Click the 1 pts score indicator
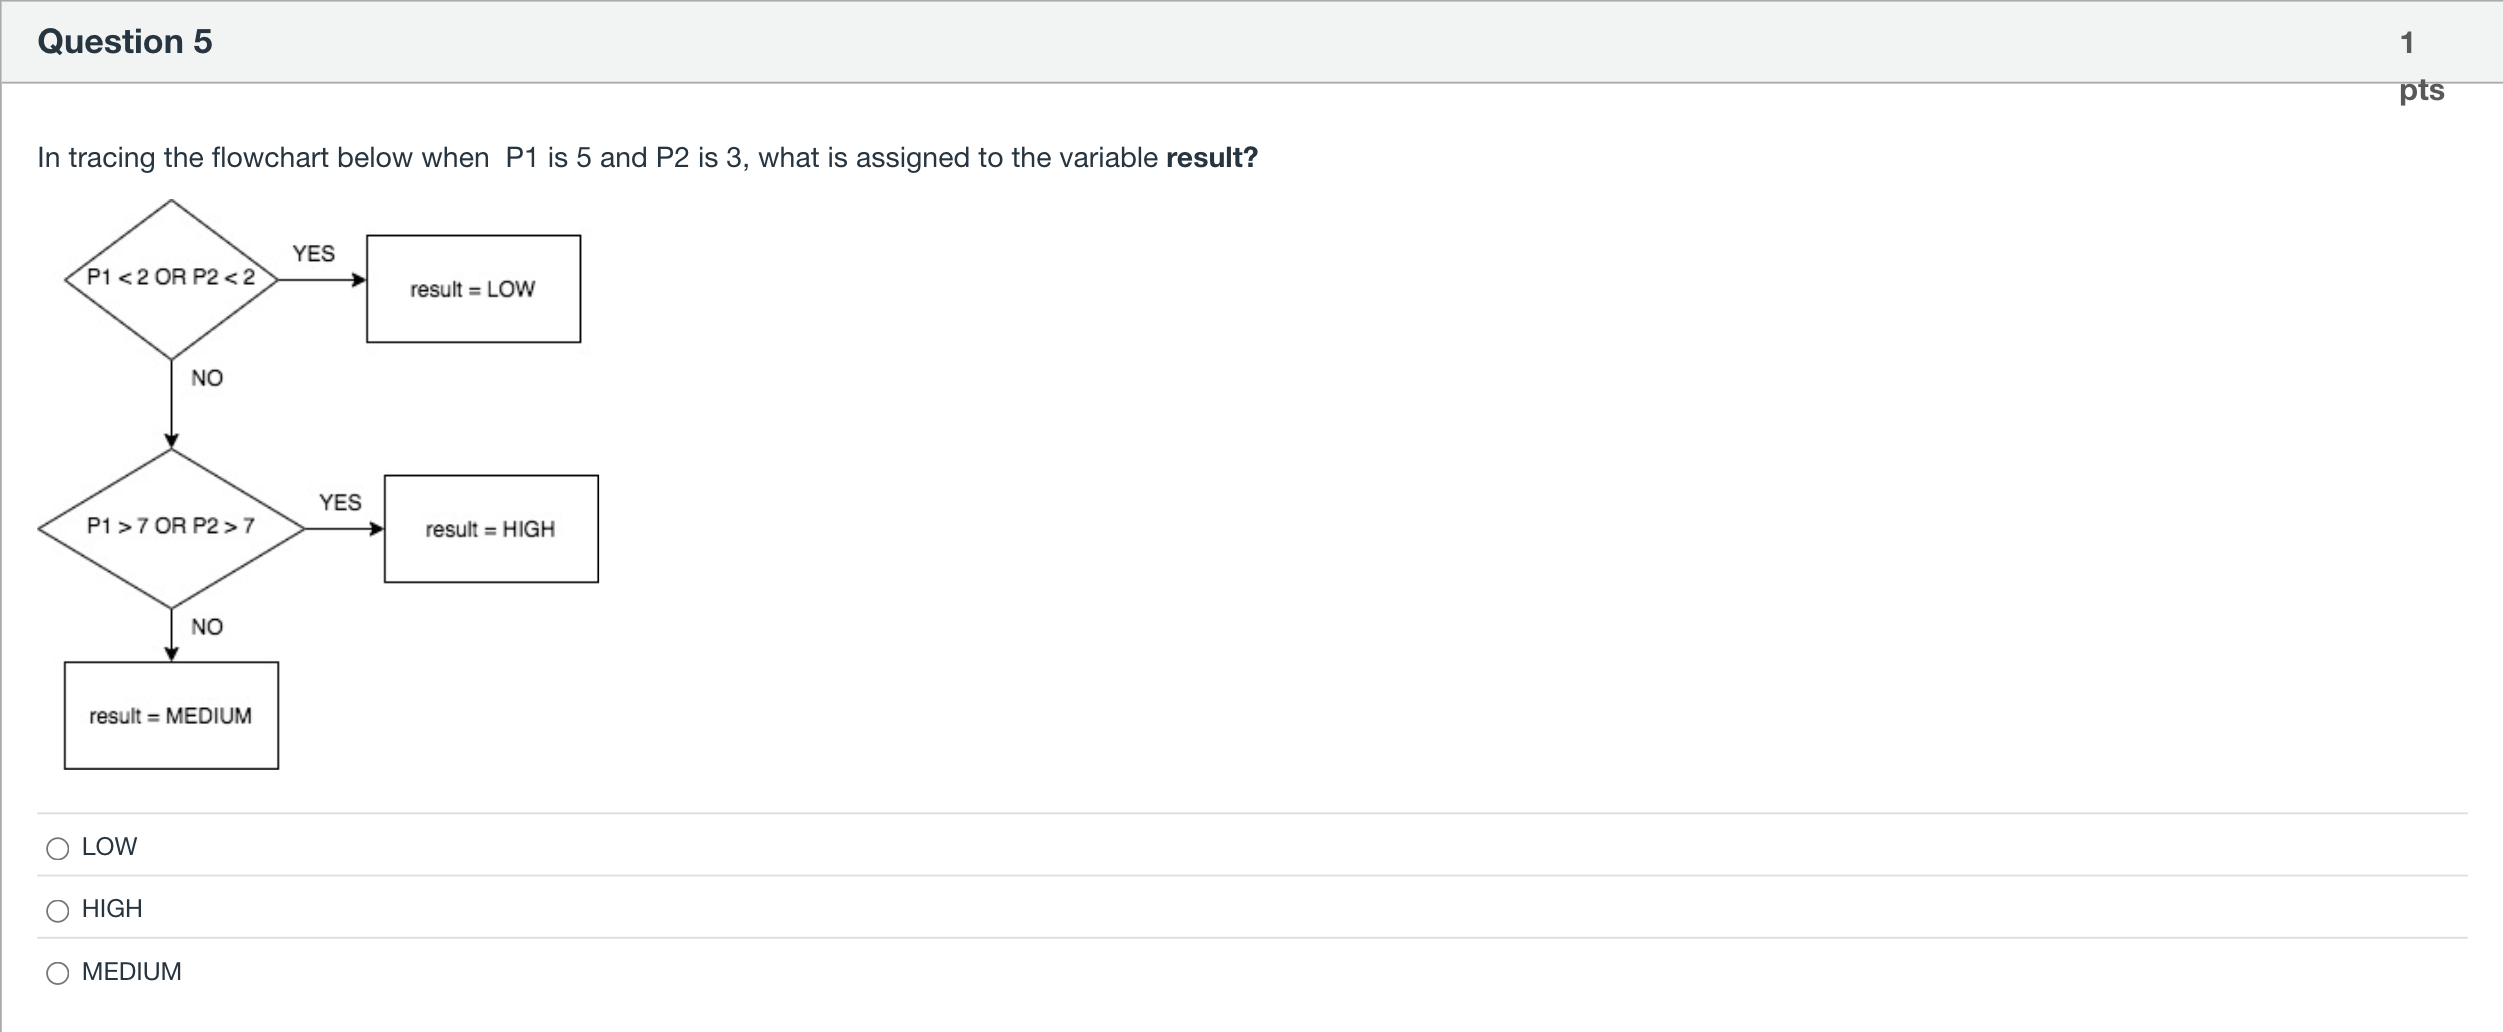 [x=2421, y=66]
